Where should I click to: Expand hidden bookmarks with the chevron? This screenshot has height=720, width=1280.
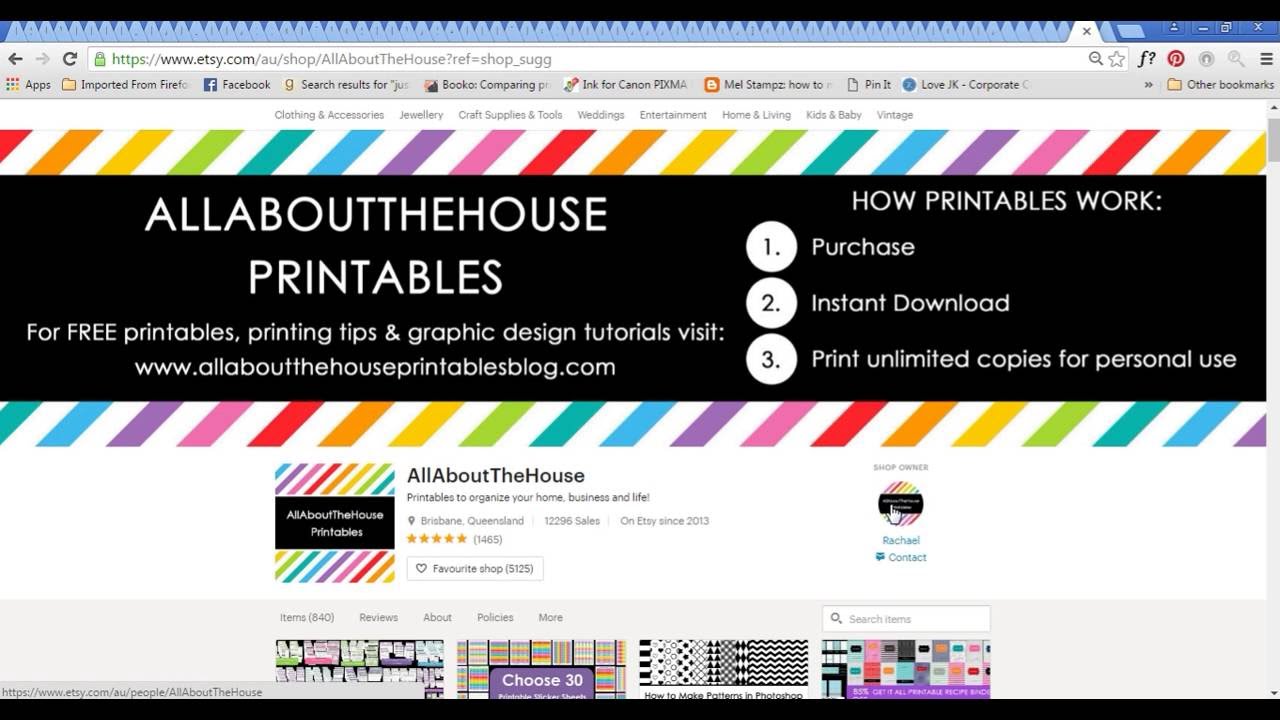tap(1148, 85)
